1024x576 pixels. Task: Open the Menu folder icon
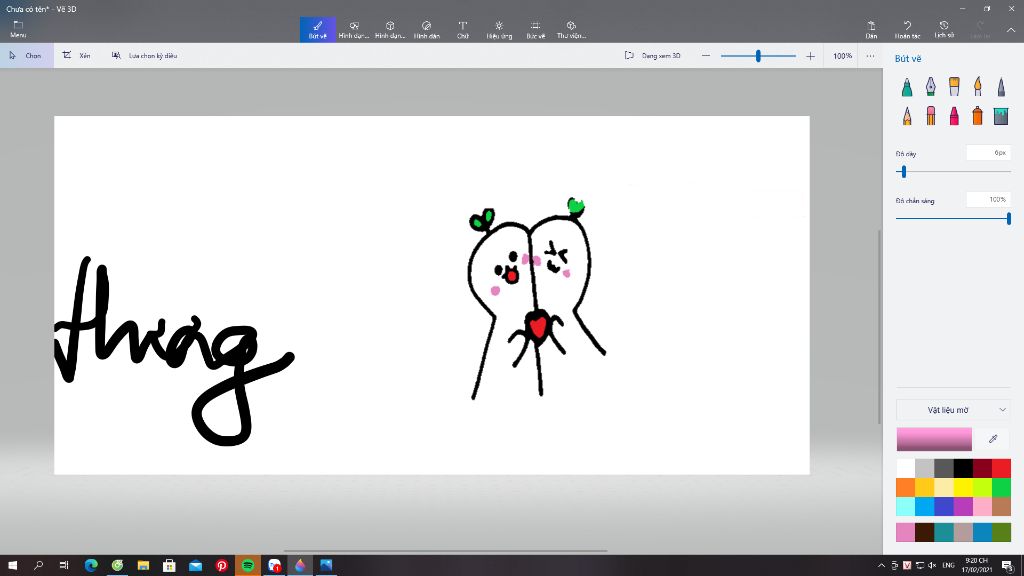(18, 29)
